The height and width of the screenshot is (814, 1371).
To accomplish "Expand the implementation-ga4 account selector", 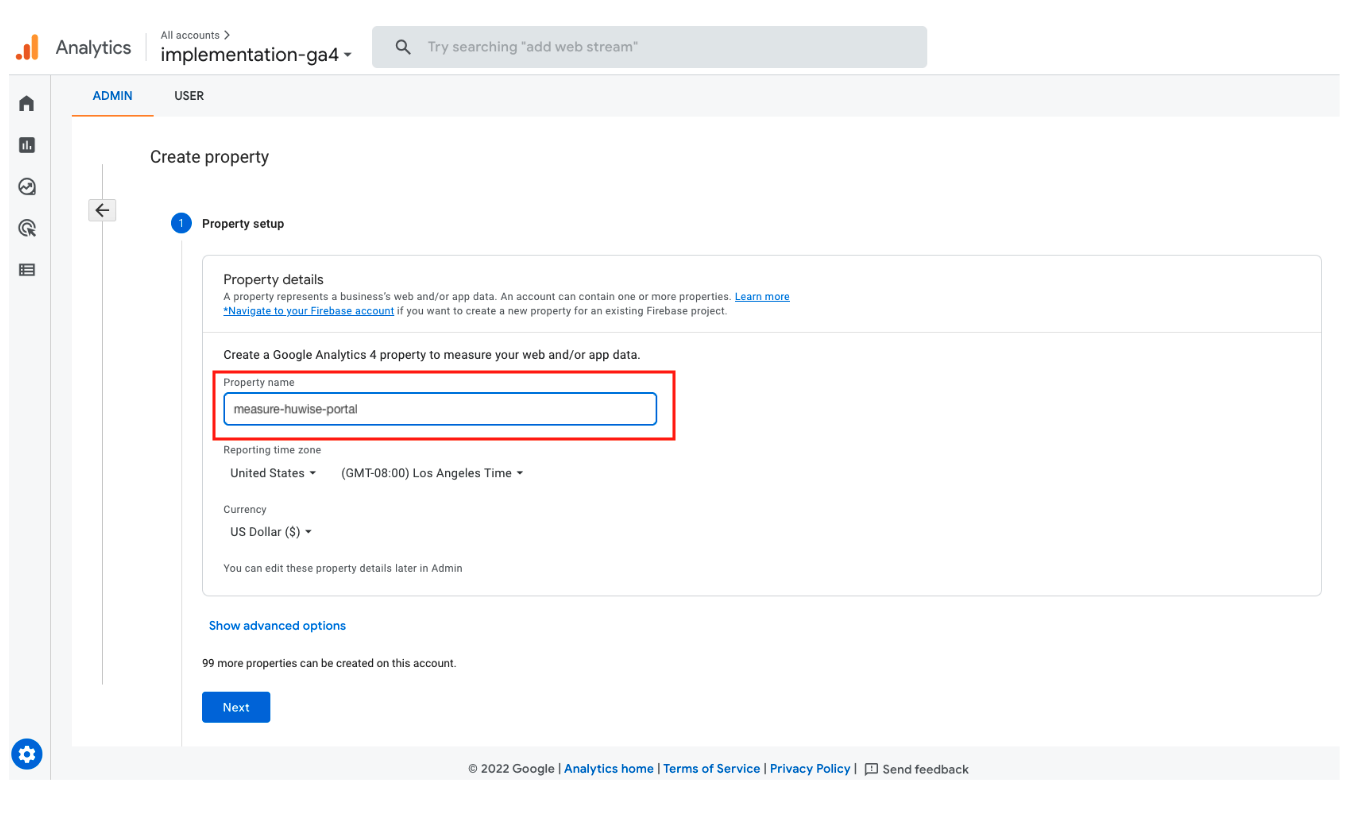I will pos(256,55).
